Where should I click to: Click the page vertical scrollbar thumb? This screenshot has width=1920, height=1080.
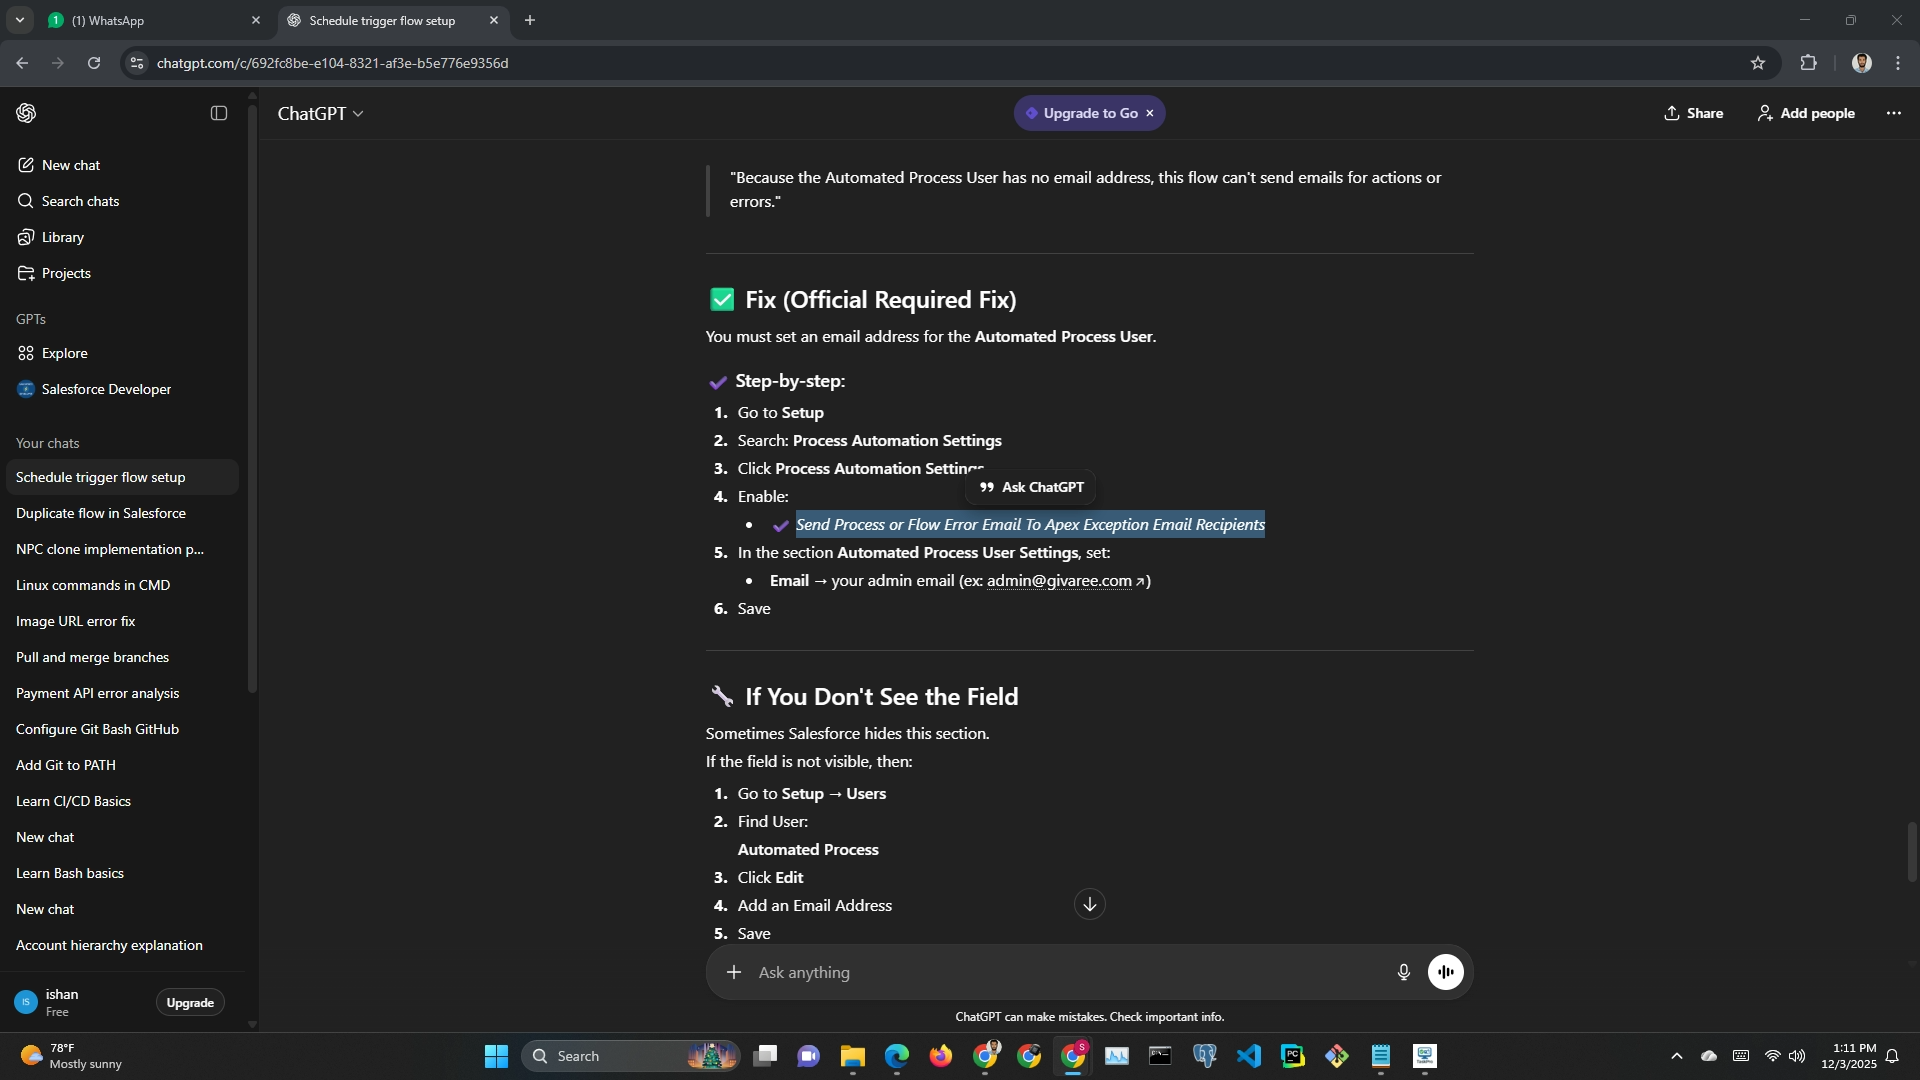pos(1912,851)
